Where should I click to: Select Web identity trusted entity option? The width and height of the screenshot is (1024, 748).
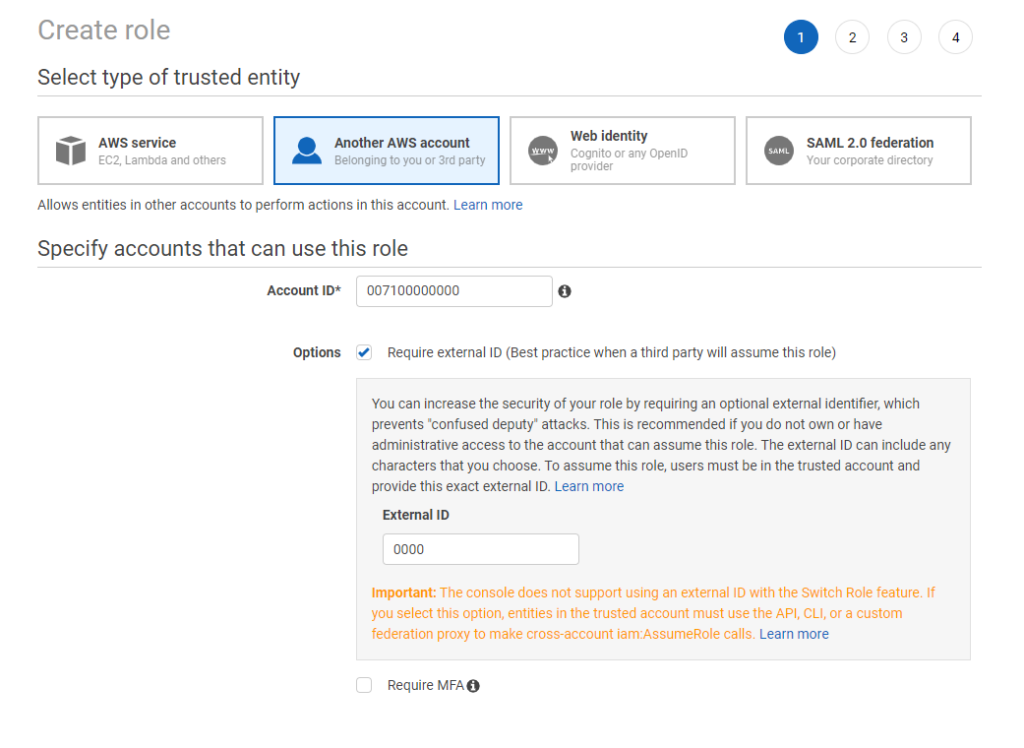click(622, 151)
